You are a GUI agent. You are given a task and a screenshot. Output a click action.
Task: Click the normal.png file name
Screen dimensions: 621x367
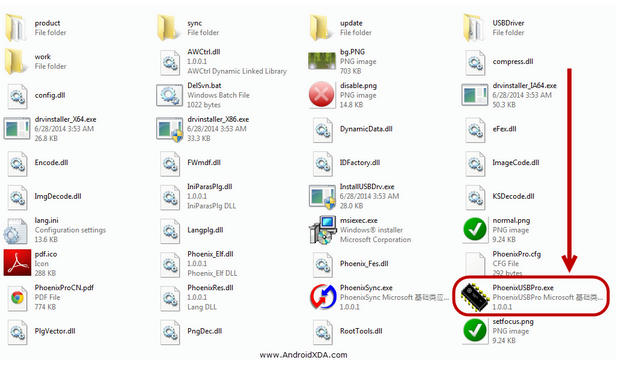click(511, 221)
